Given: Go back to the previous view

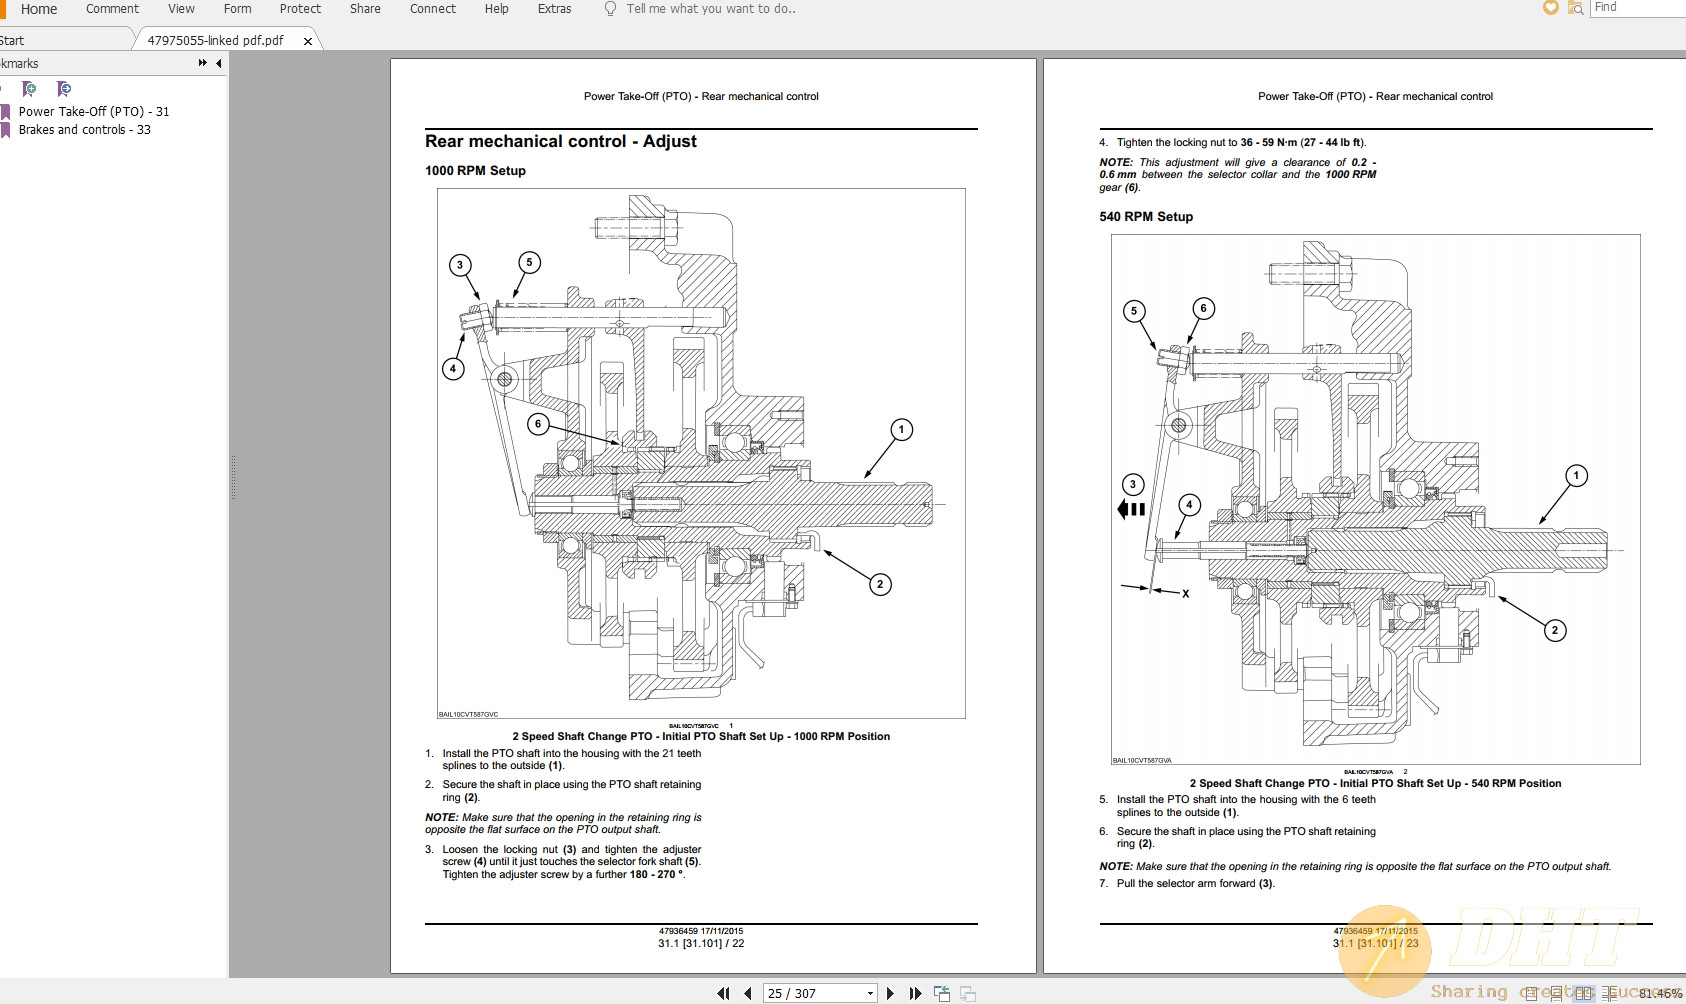Looking at the screenshot, I should [x=942, y=992].
